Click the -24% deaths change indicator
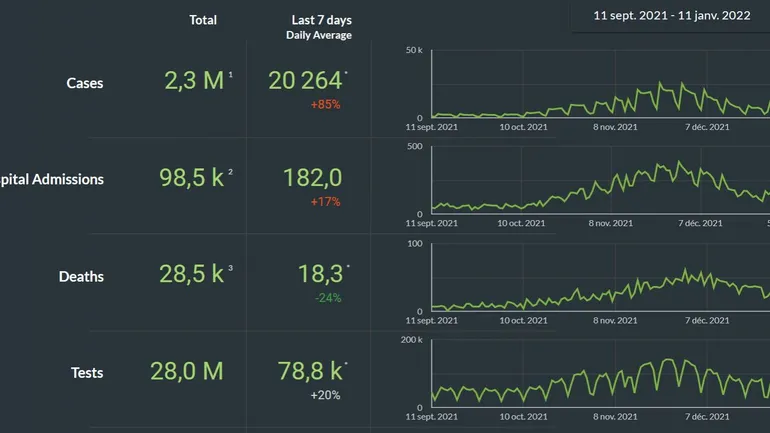 point(326,298)
